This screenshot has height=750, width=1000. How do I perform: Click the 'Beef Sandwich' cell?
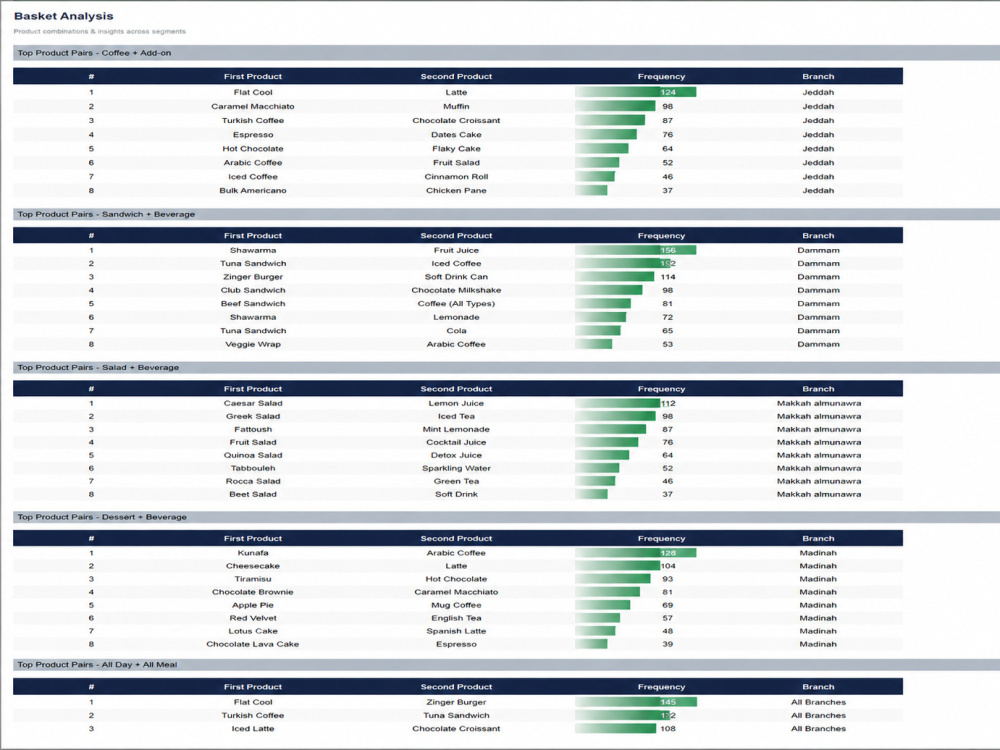click(x=253, y=304)
